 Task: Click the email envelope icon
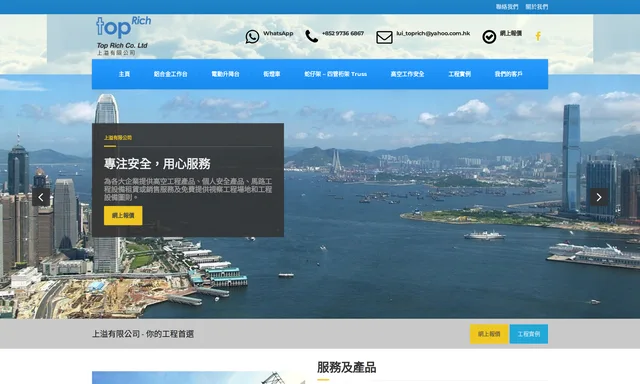click(x=384, y=37)
